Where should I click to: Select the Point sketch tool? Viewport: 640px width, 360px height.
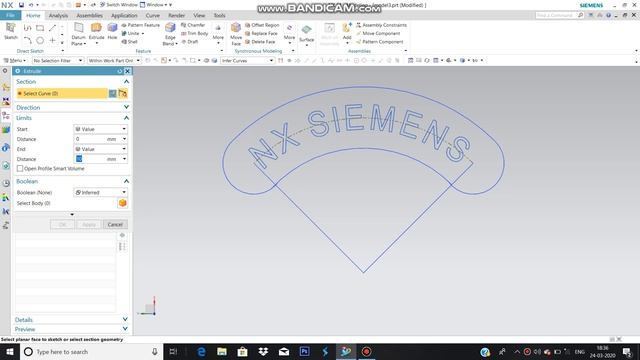pyautogui.click(x=52, y=40)
